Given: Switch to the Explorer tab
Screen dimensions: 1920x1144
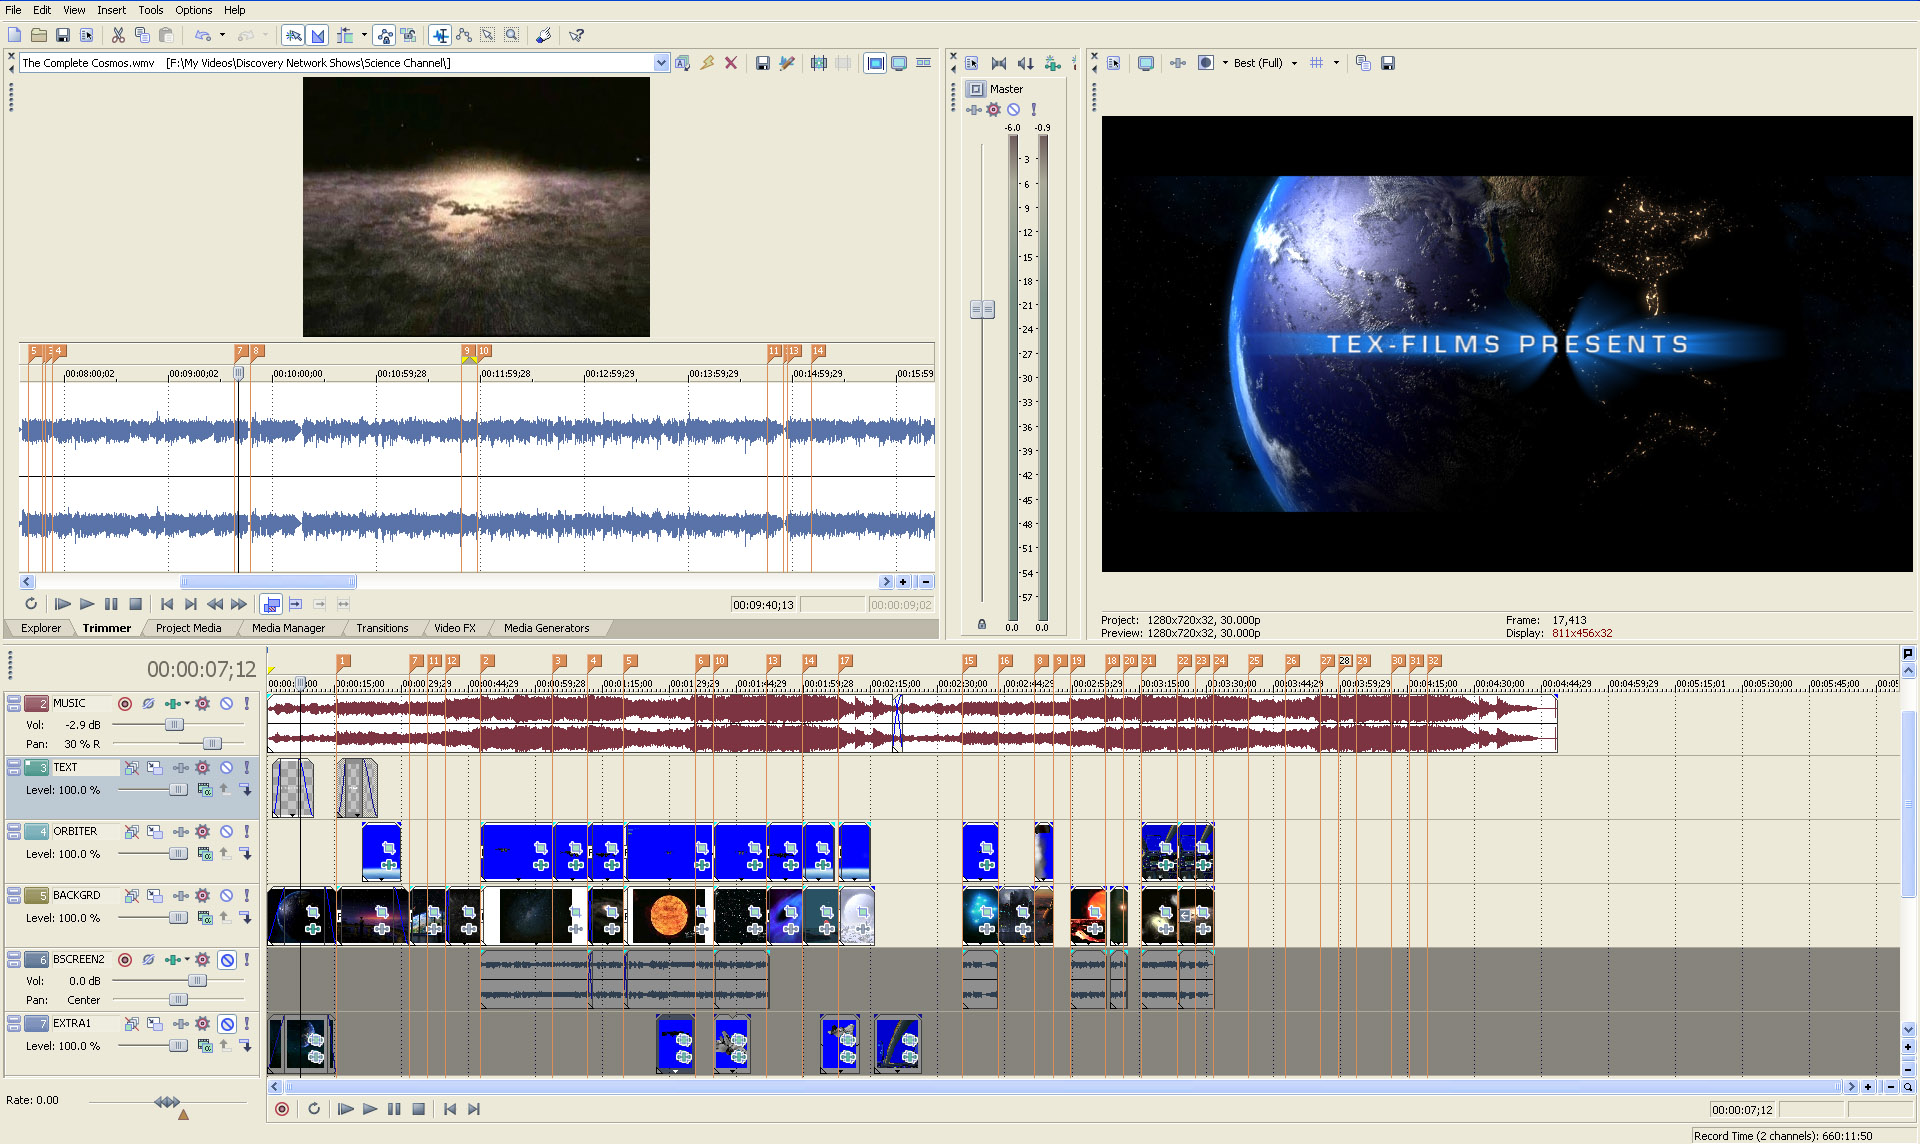Looking at the screenshot, I should [x=41, y=629].
